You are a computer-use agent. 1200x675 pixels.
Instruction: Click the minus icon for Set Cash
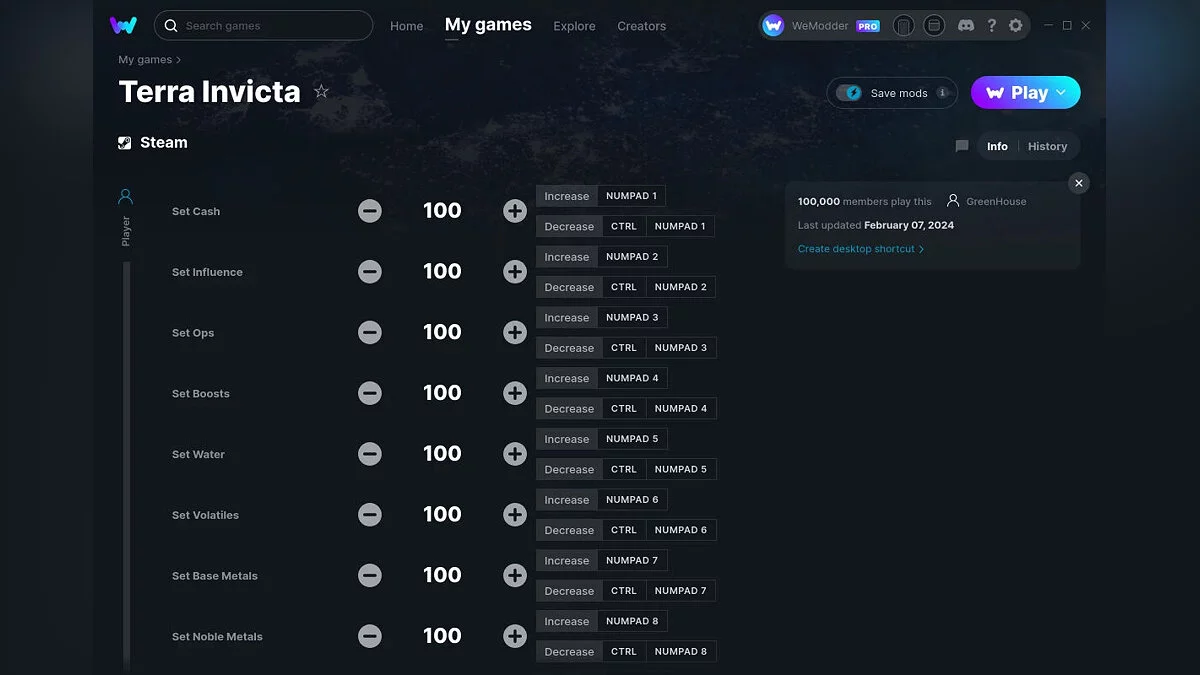point(370,211)
